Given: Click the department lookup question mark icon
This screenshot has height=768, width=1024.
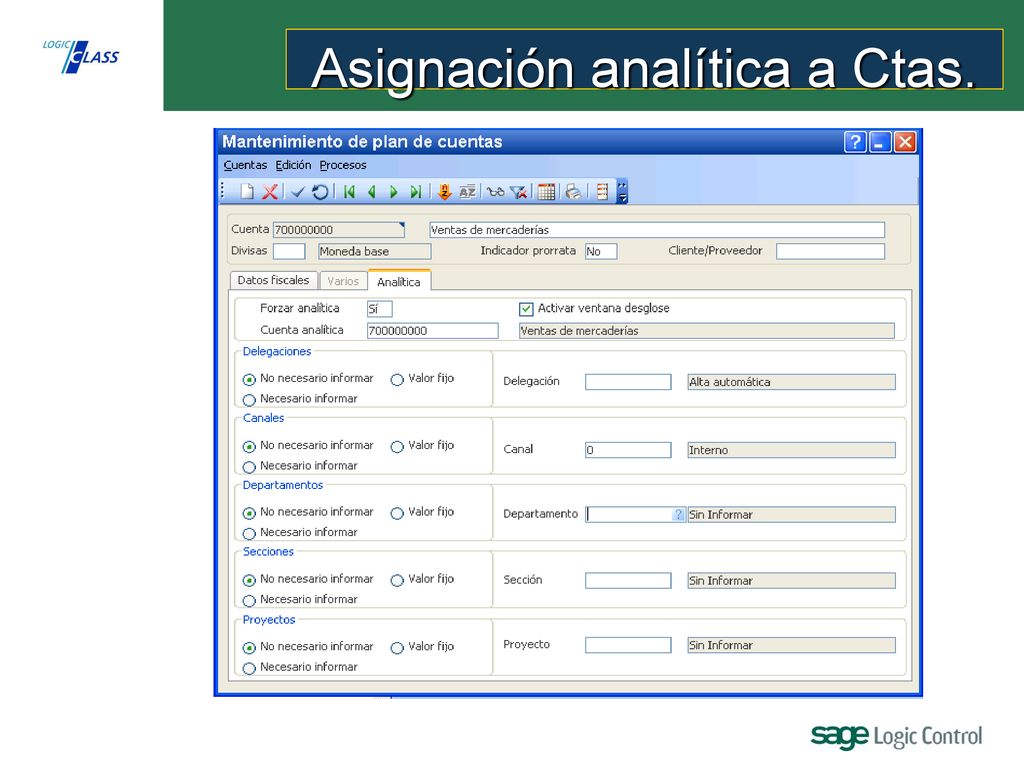Looking at the screenshot, I should coord(679,515).
